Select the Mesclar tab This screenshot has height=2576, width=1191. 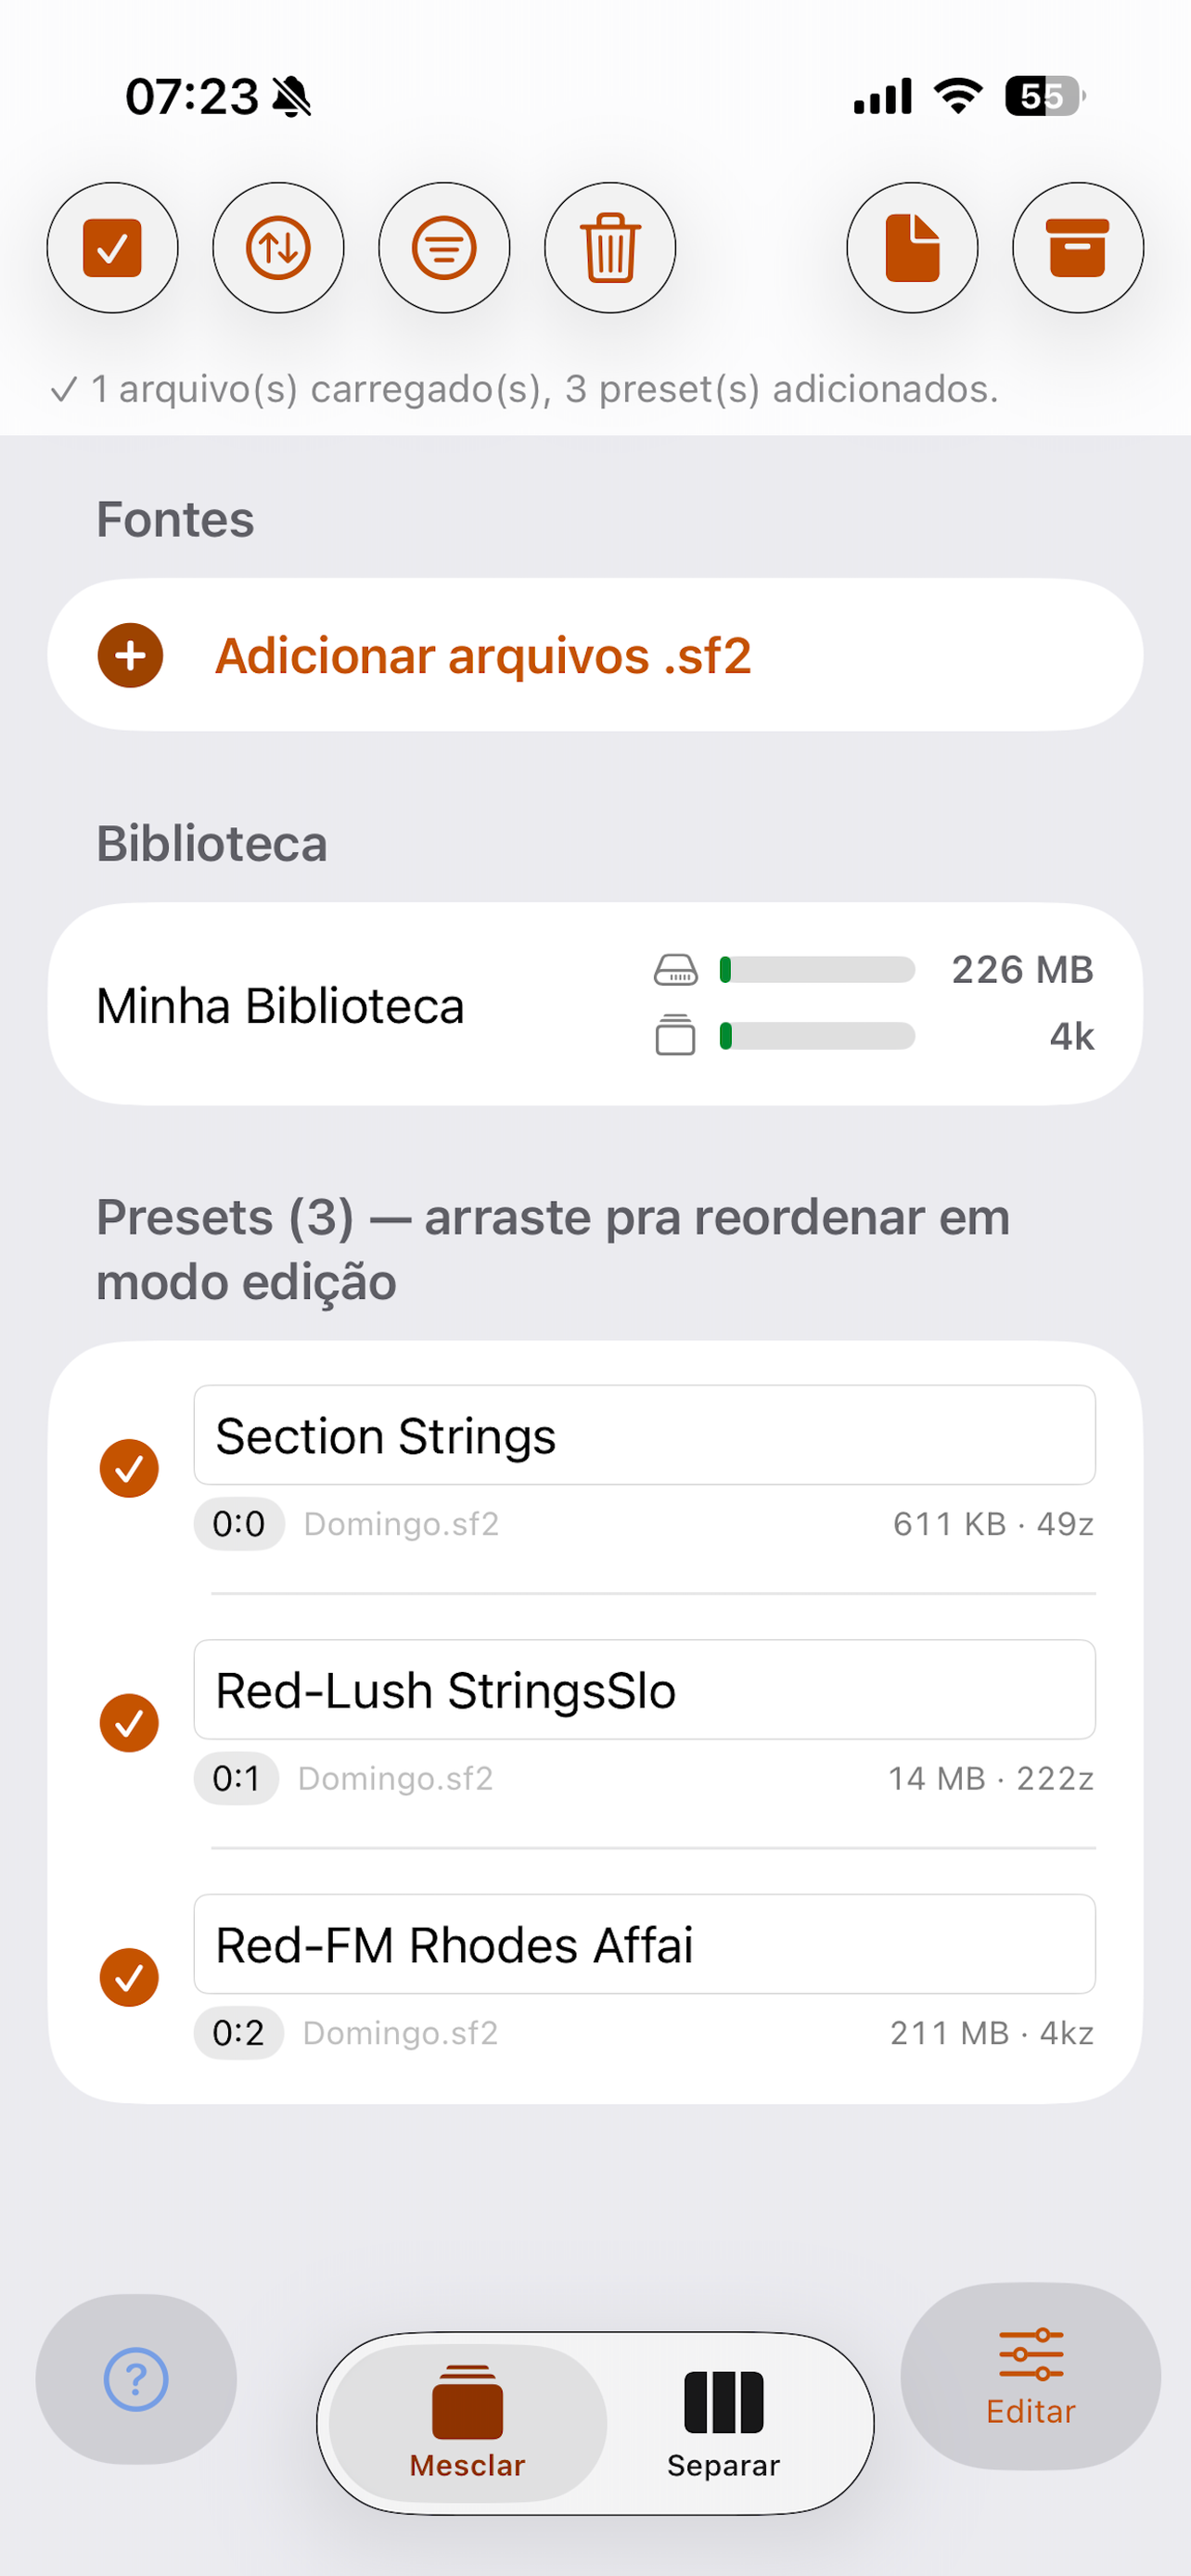tap(467, 2423)
